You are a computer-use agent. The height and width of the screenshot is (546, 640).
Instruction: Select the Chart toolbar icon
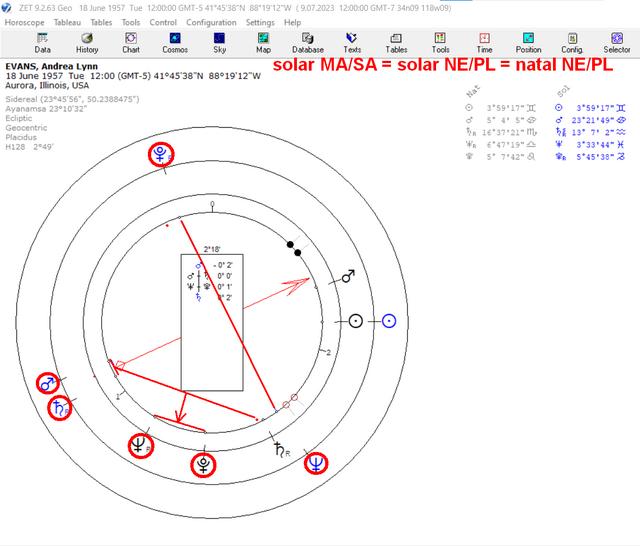pos(131,43)
